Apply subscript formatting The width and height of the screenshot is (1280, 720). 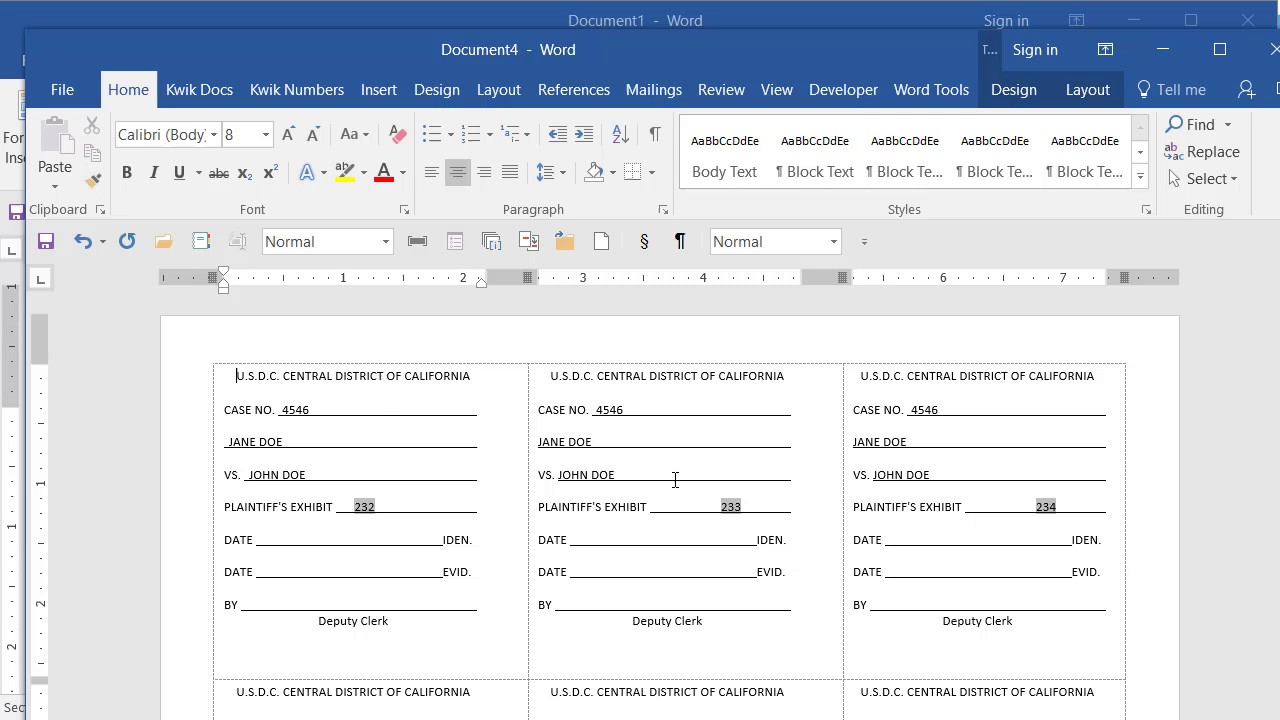click(244, 173)
